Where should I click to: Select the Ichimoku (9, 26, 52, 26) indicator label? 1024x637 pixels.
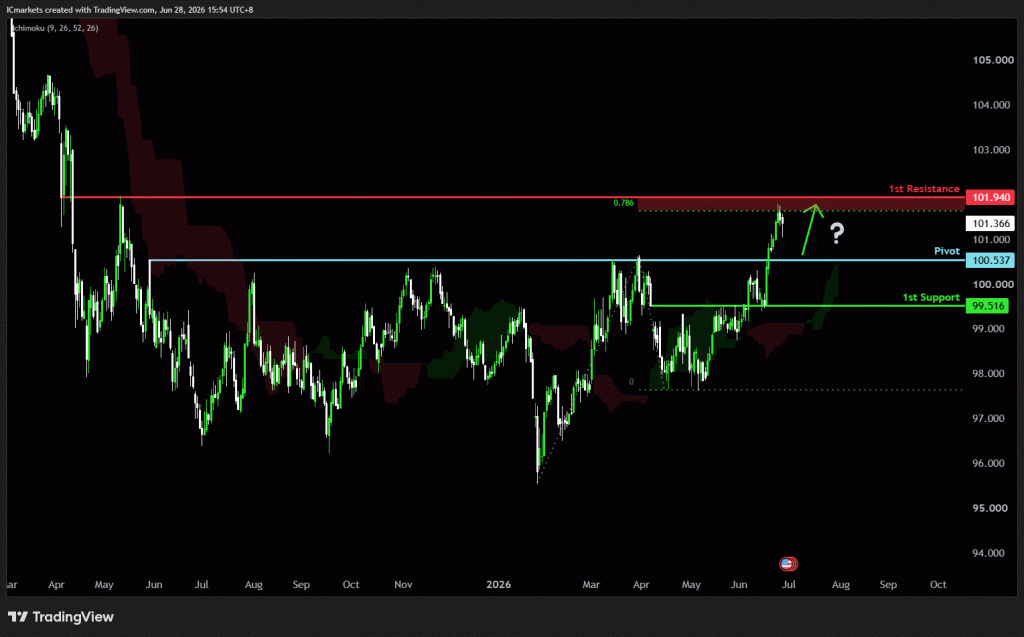tap(56, 28)
